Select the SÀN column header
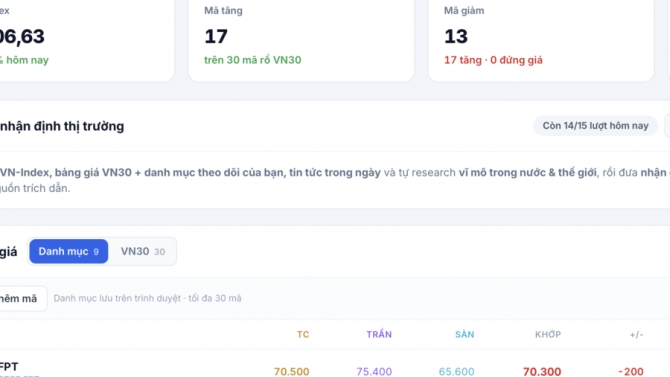This screenshot has height=377, width=670. [464, 334]
